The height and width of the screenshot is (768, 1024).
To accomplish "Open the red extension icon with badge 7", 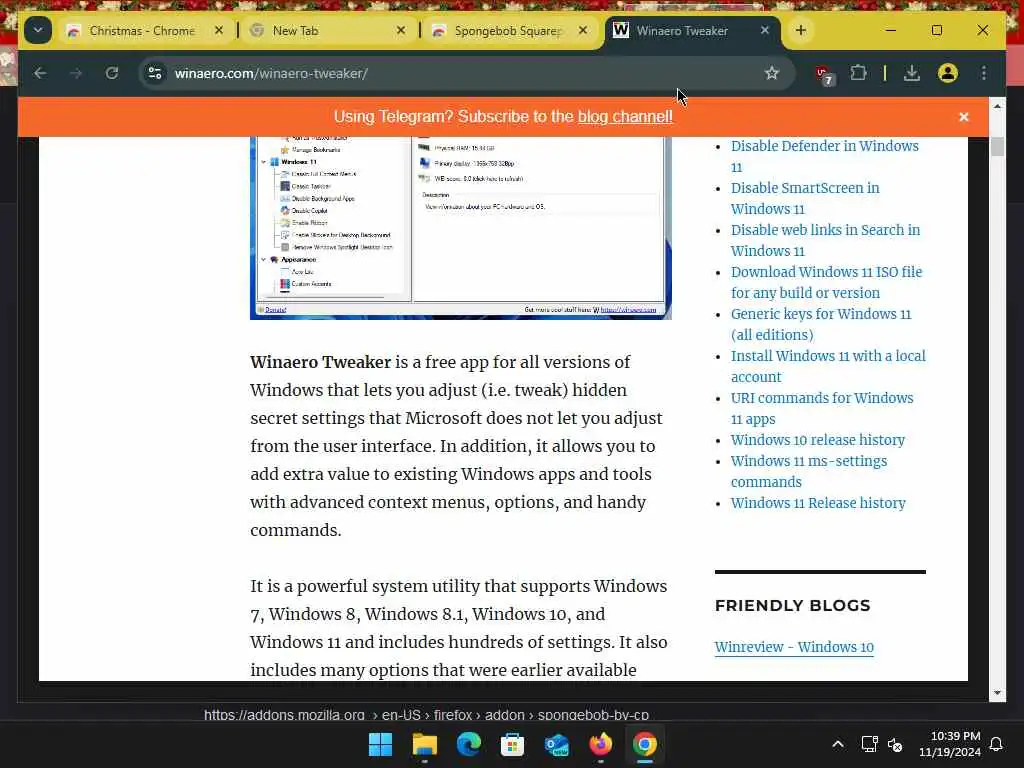I will tap(825, 74).
